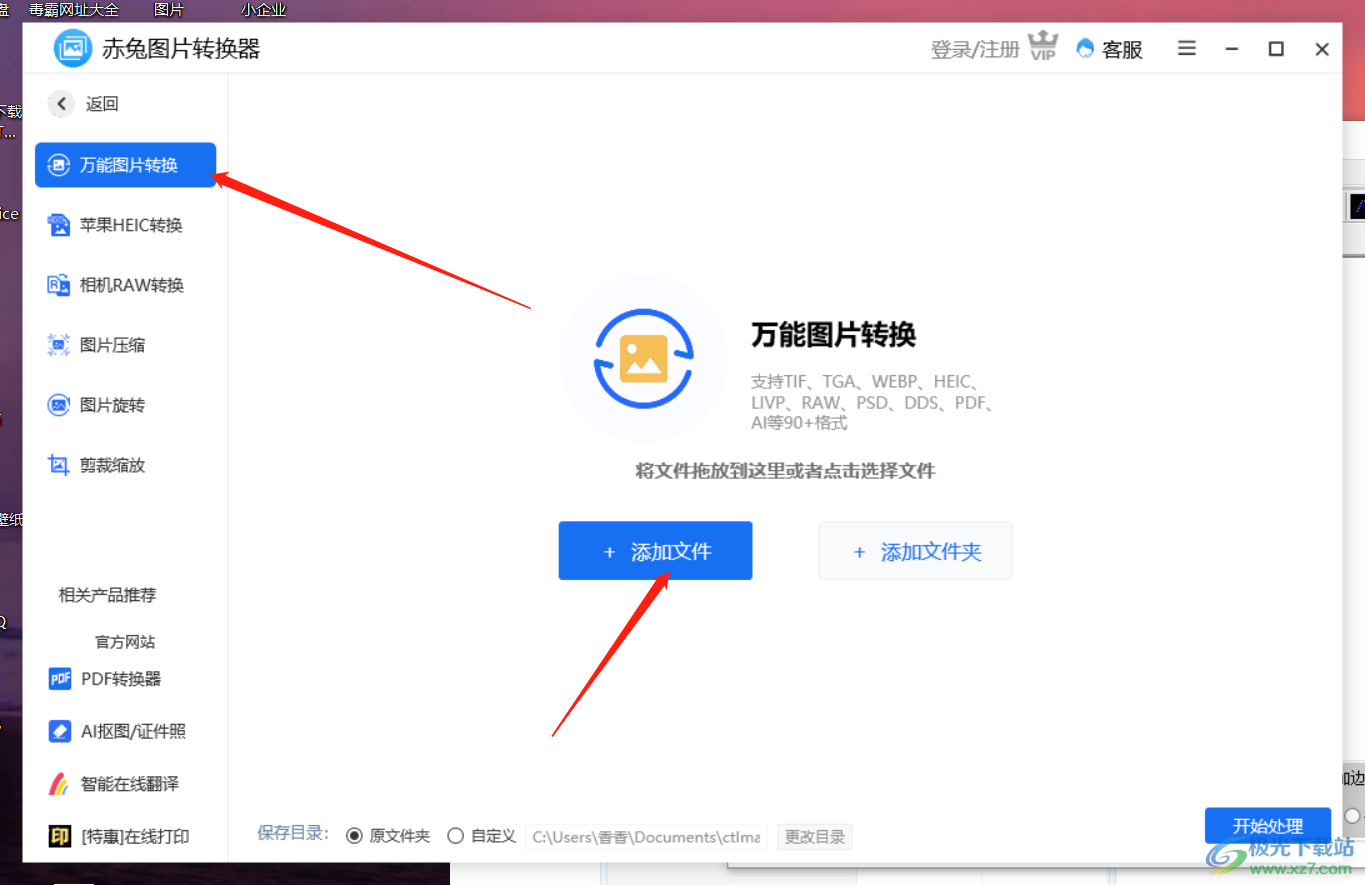Click the 相关产品推荐 heading text
This screenshot has height=885, width=1365.
point(108,595)
